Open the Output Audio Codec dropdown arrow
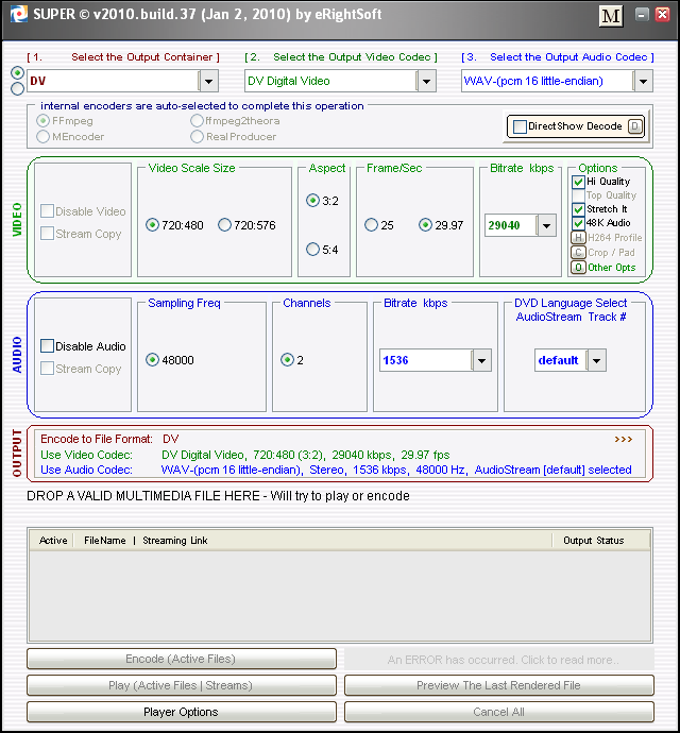This screenshot has height=733, width=680. [x=643, y=81]
